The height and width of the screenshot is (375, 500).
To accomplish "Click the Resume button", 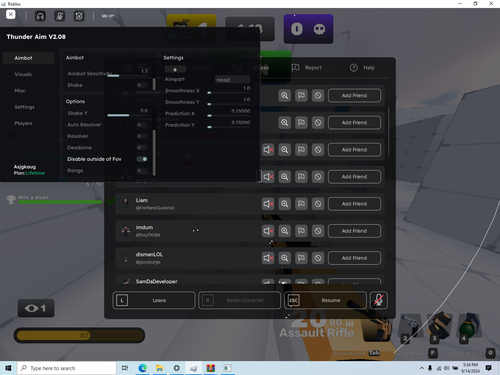I will click(x=325, y=300).
